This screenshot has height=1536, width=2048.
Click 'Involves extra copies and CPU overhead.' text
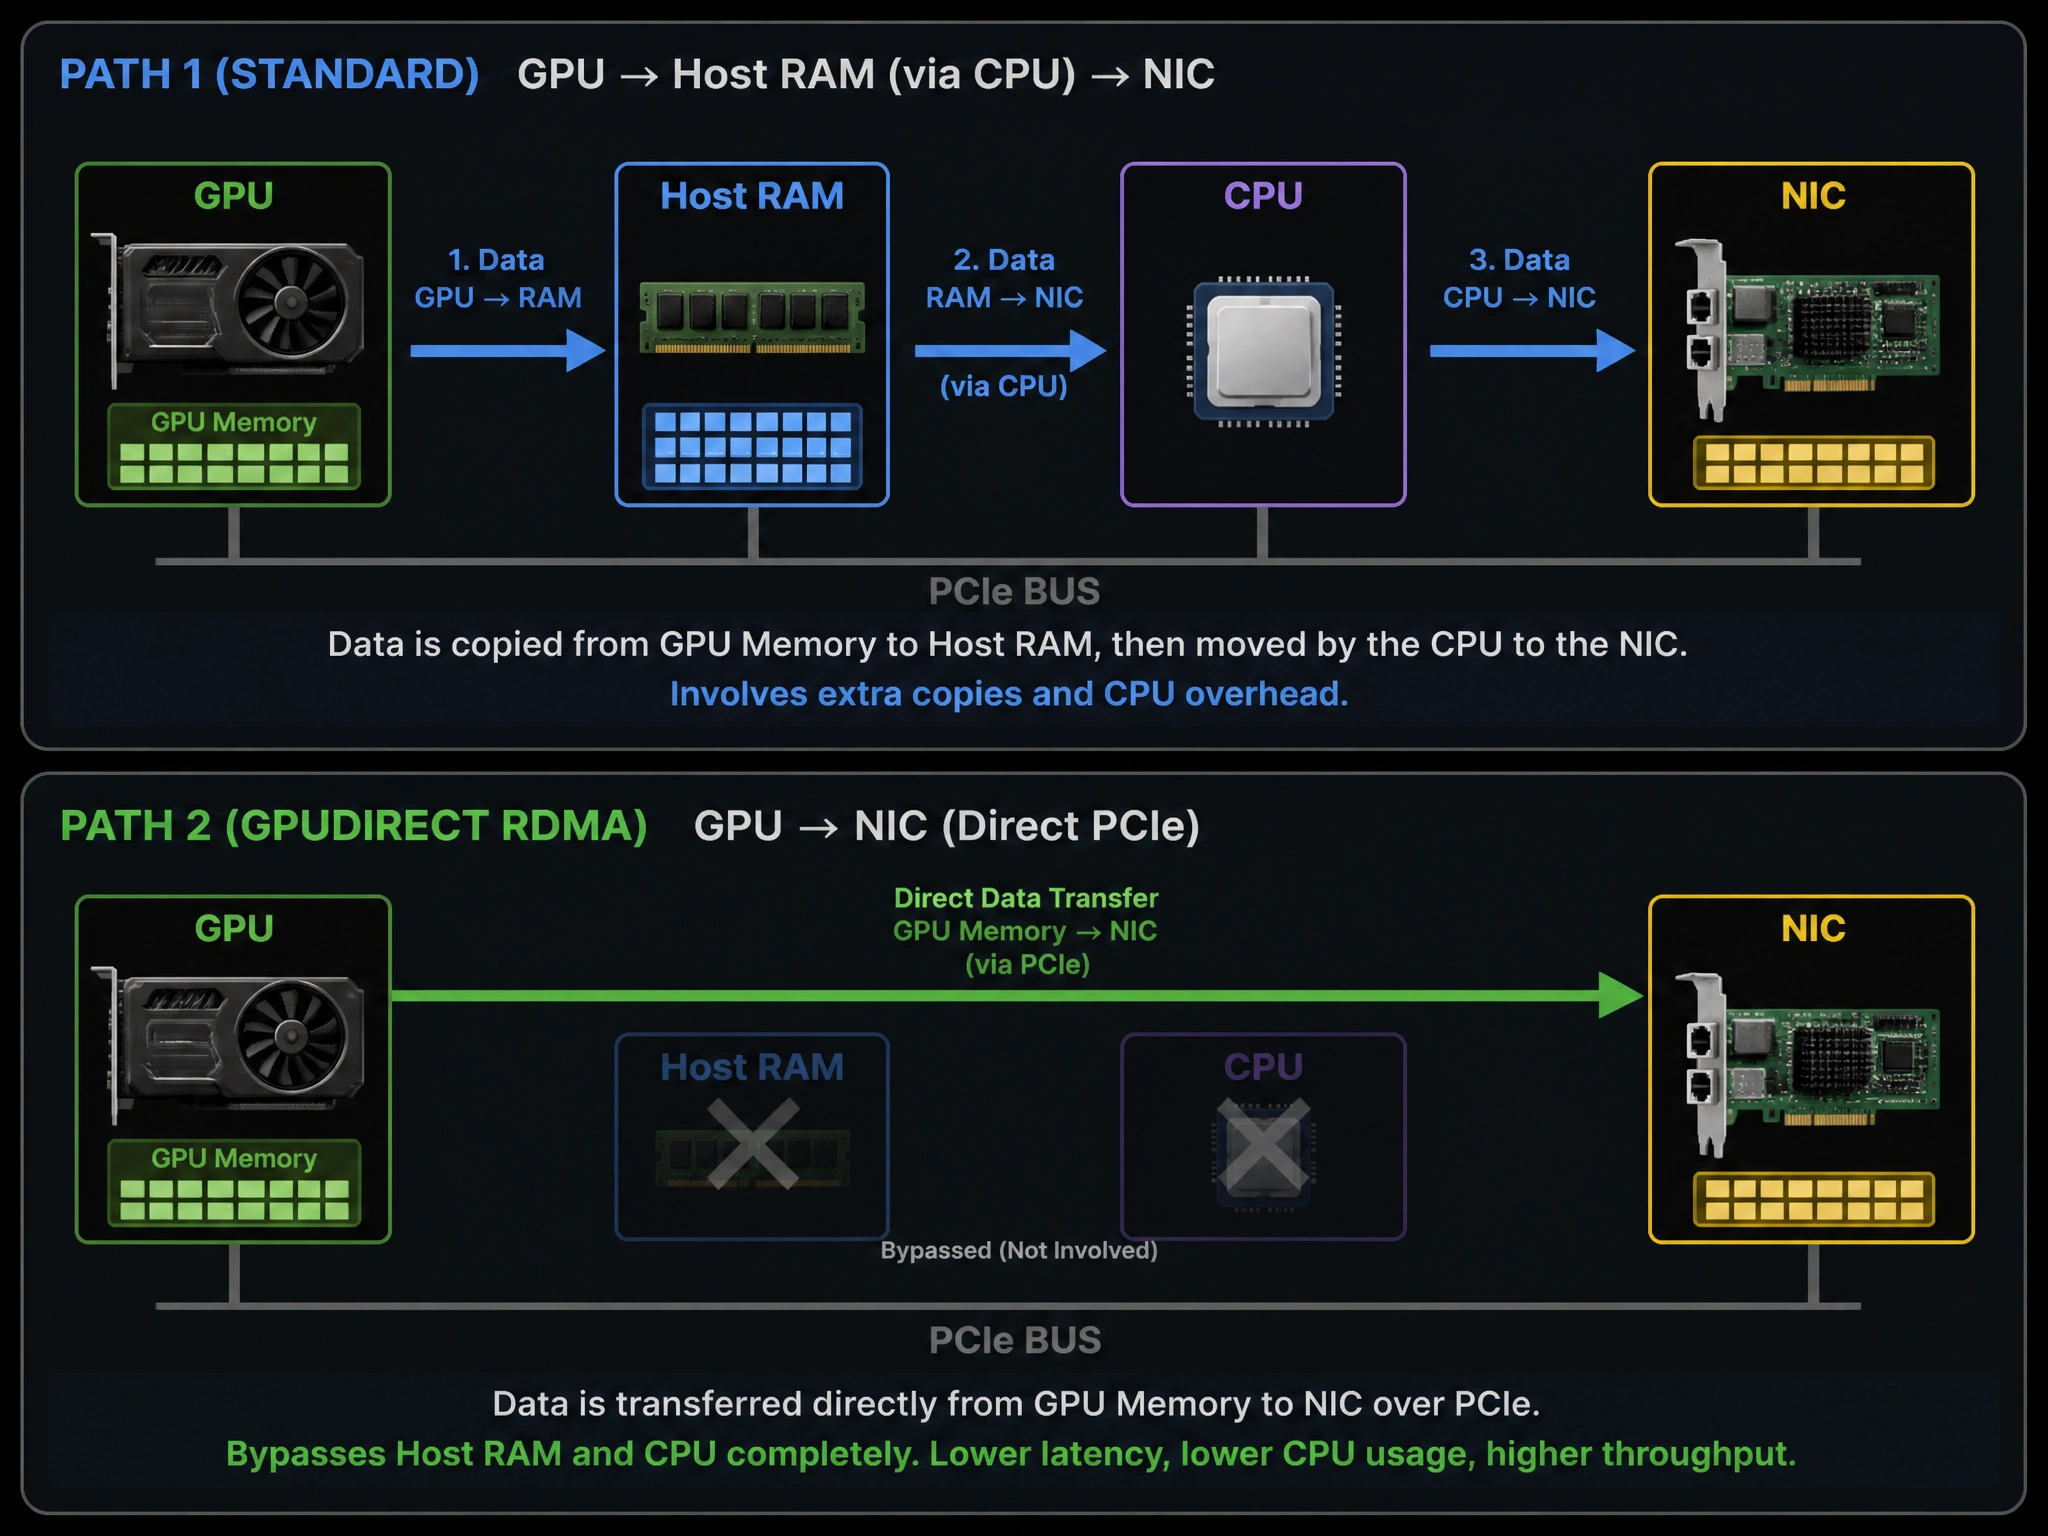point(1009,694)
